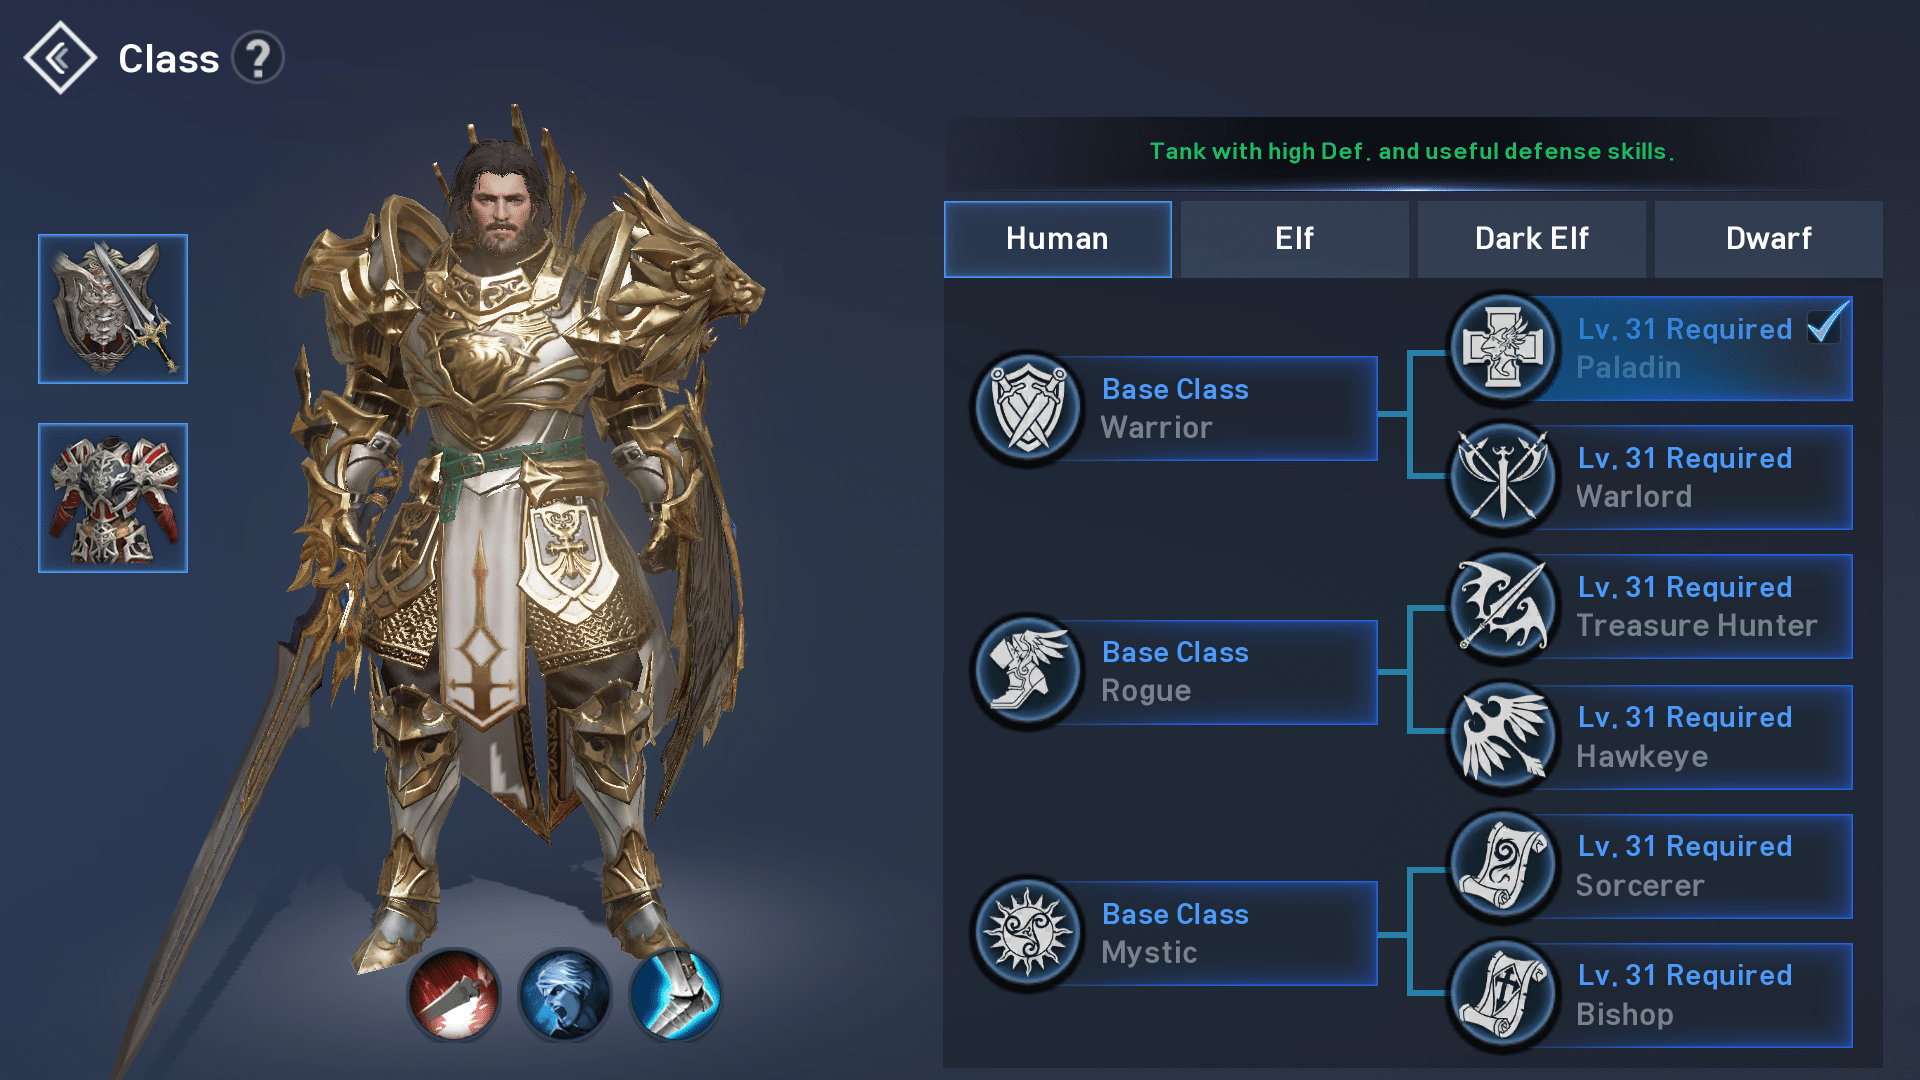
Task: Click the back arrow diamond icon
Action: pyautogui.click(x=60, y=58)
